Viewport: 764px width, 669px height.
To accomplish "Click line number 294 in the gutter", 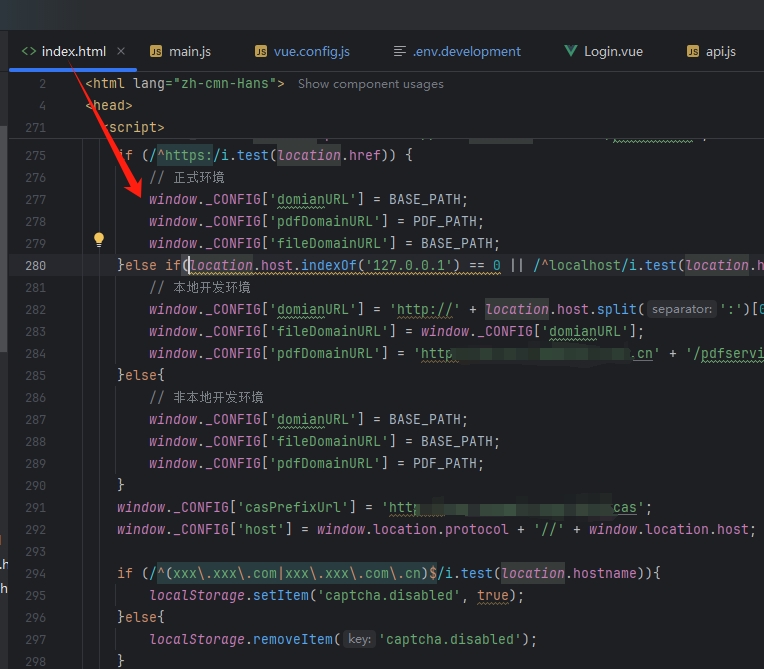I will tap(35, 573).
